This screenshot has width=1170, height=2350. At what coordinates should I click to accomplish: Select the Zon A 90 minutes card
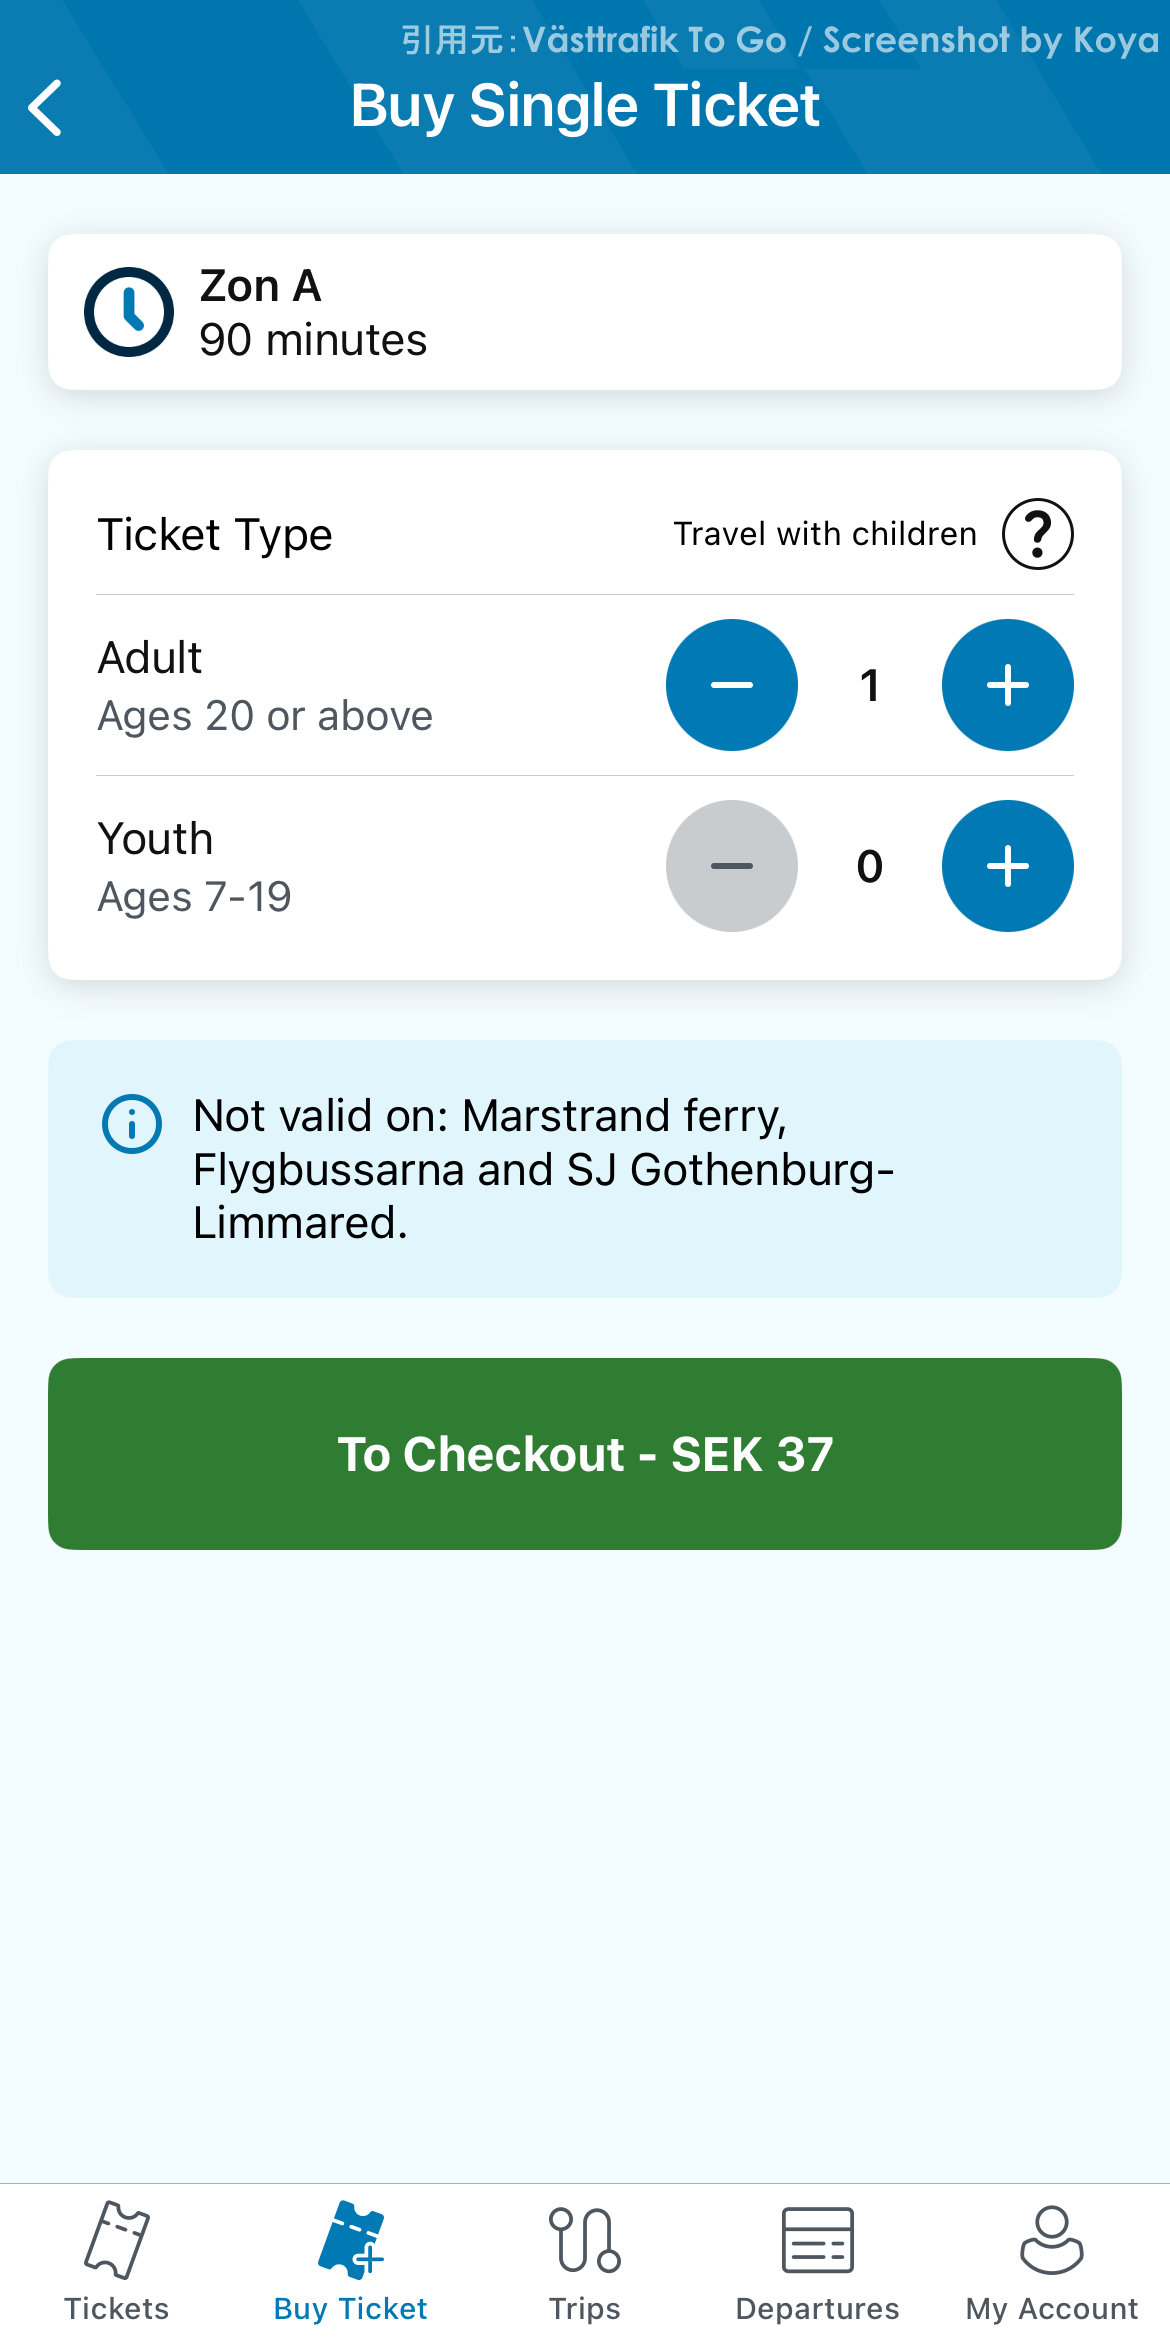click(585, 311)
